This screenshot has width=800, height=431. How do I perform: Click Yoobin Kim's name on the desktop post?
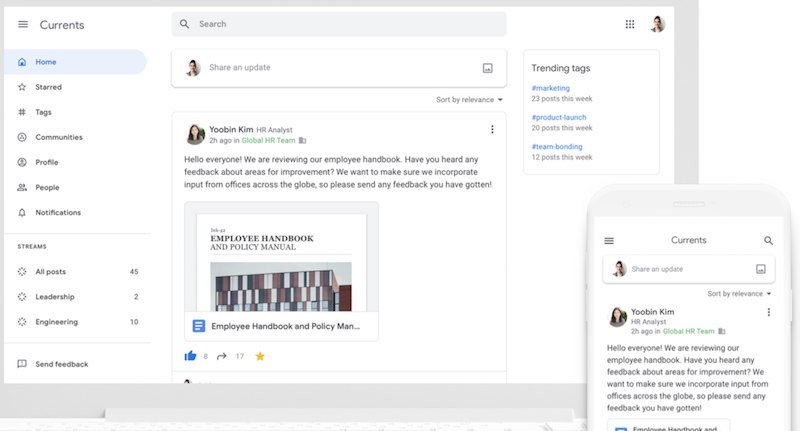(x=231, y=130)
